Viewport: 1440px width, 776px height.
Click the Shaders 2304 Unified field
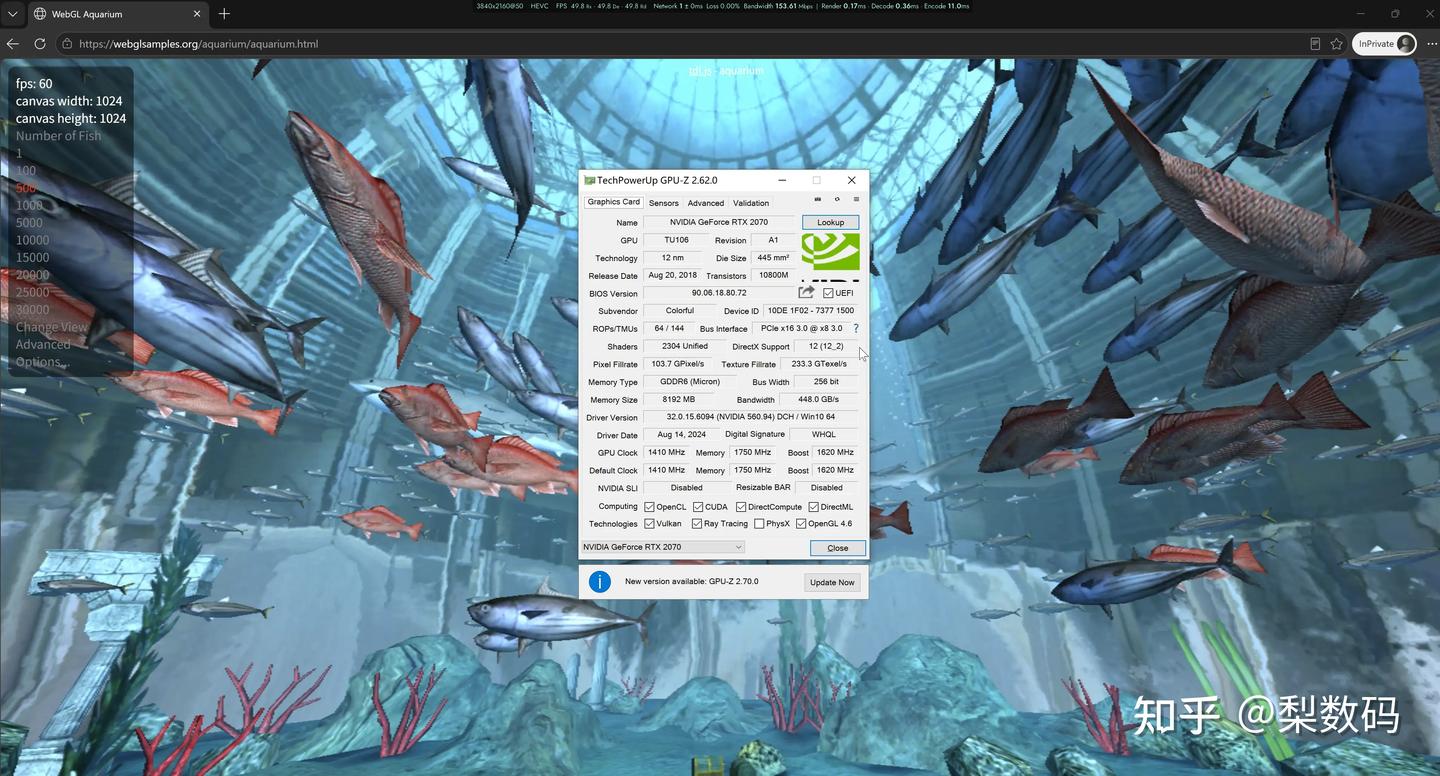685,346
